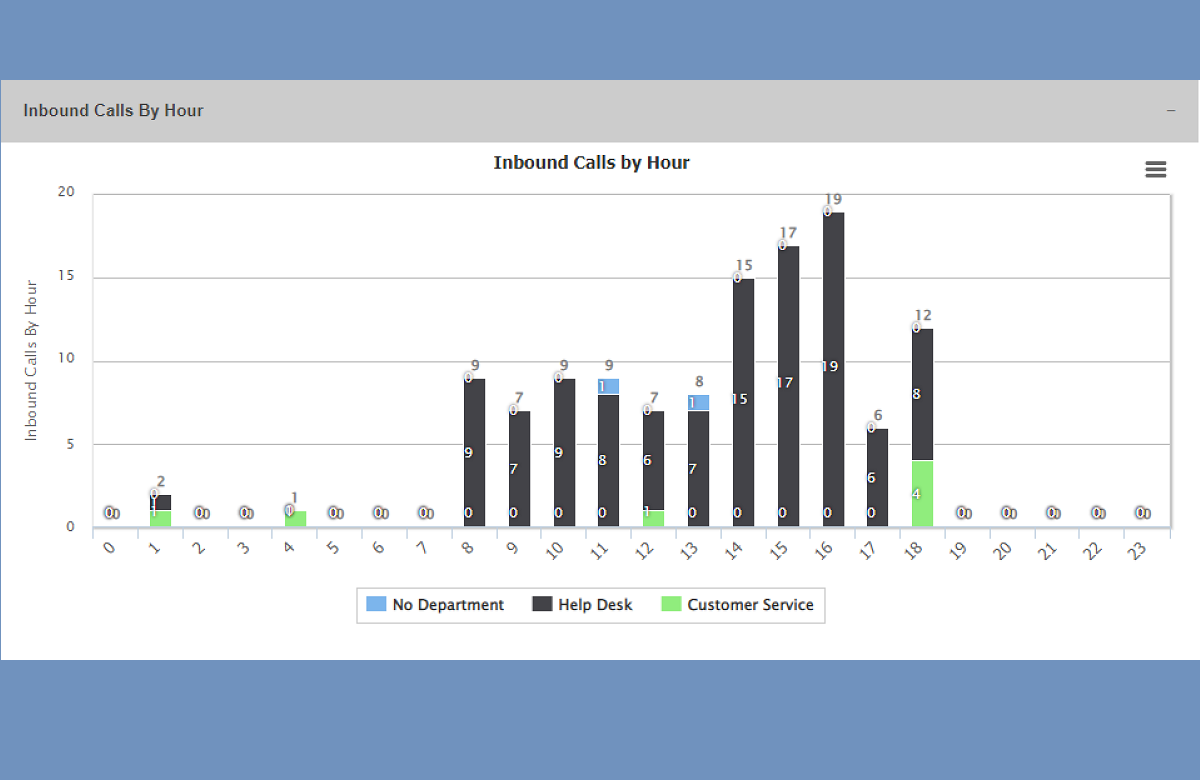Click the Help Desk segment at hour 11
Screen dimensions: 1200x780
tap(608, 461)
